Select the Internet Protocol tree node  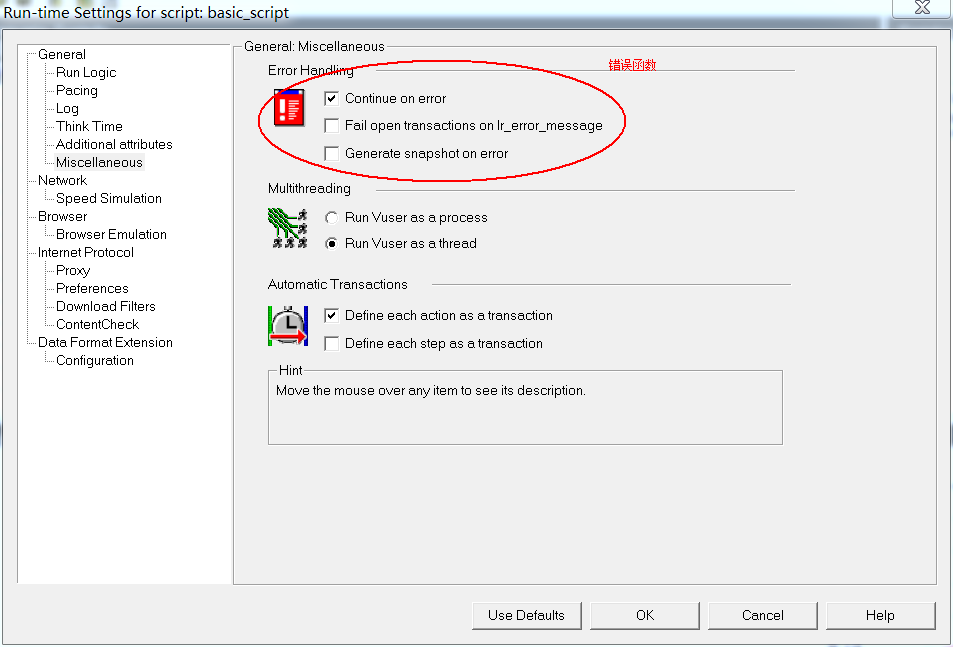tap(86, 252)
